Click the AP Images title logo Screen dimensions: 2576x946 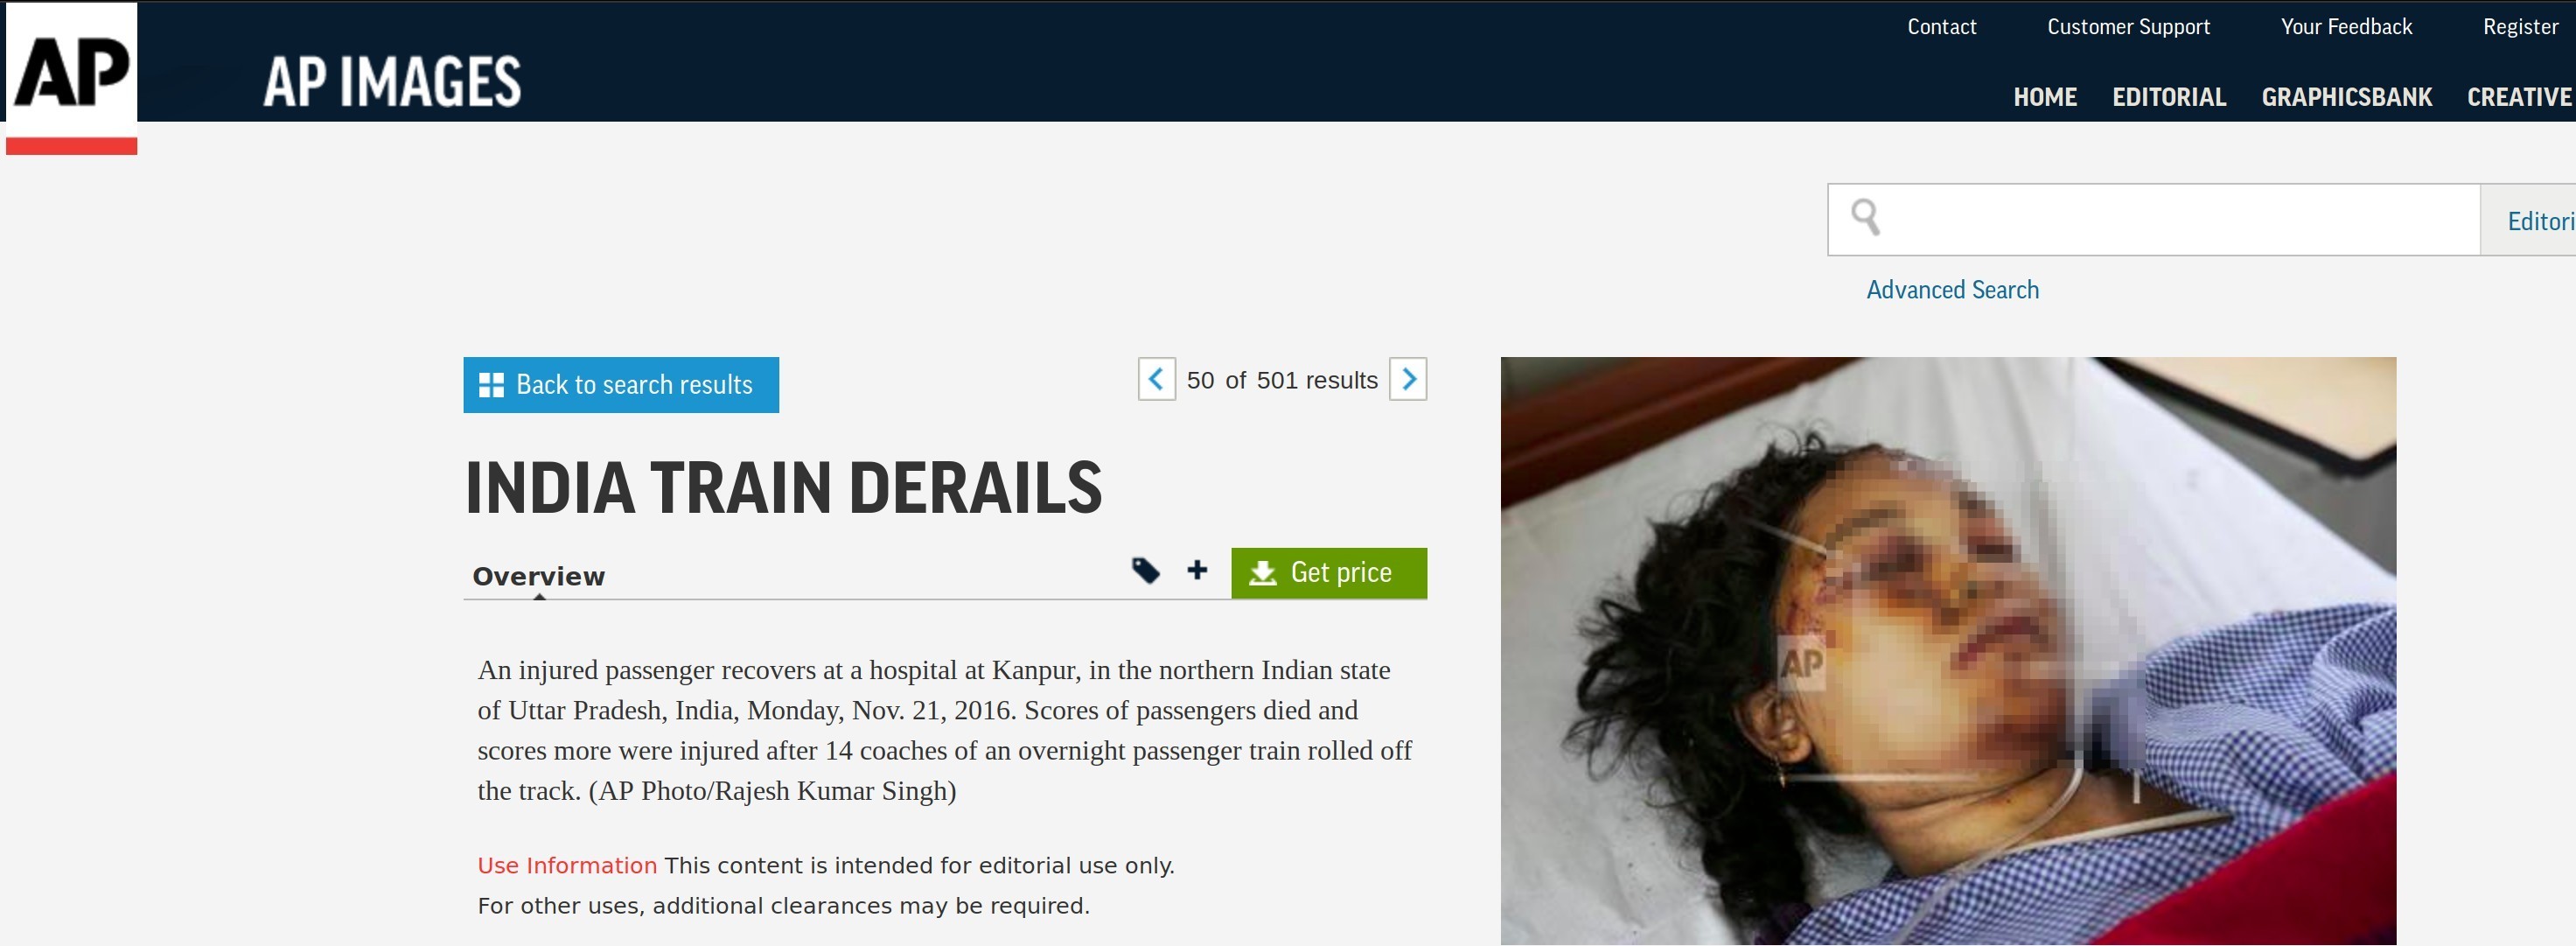click(392, 82)
